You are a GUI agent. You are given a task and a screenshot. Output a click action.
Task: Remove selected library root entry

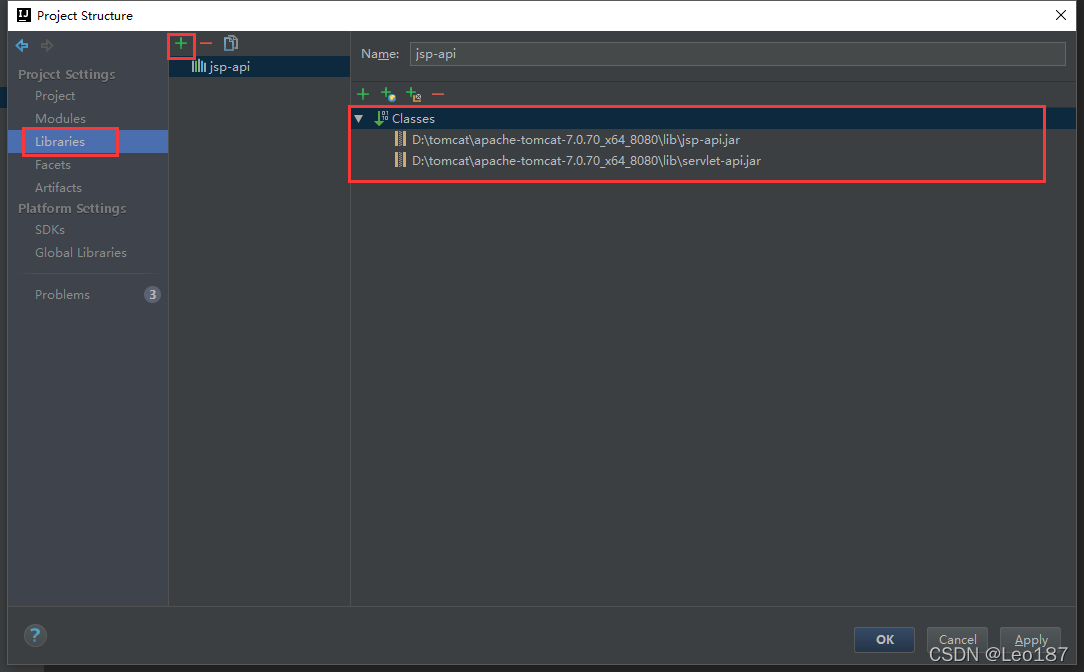click(x=438, y=94)
